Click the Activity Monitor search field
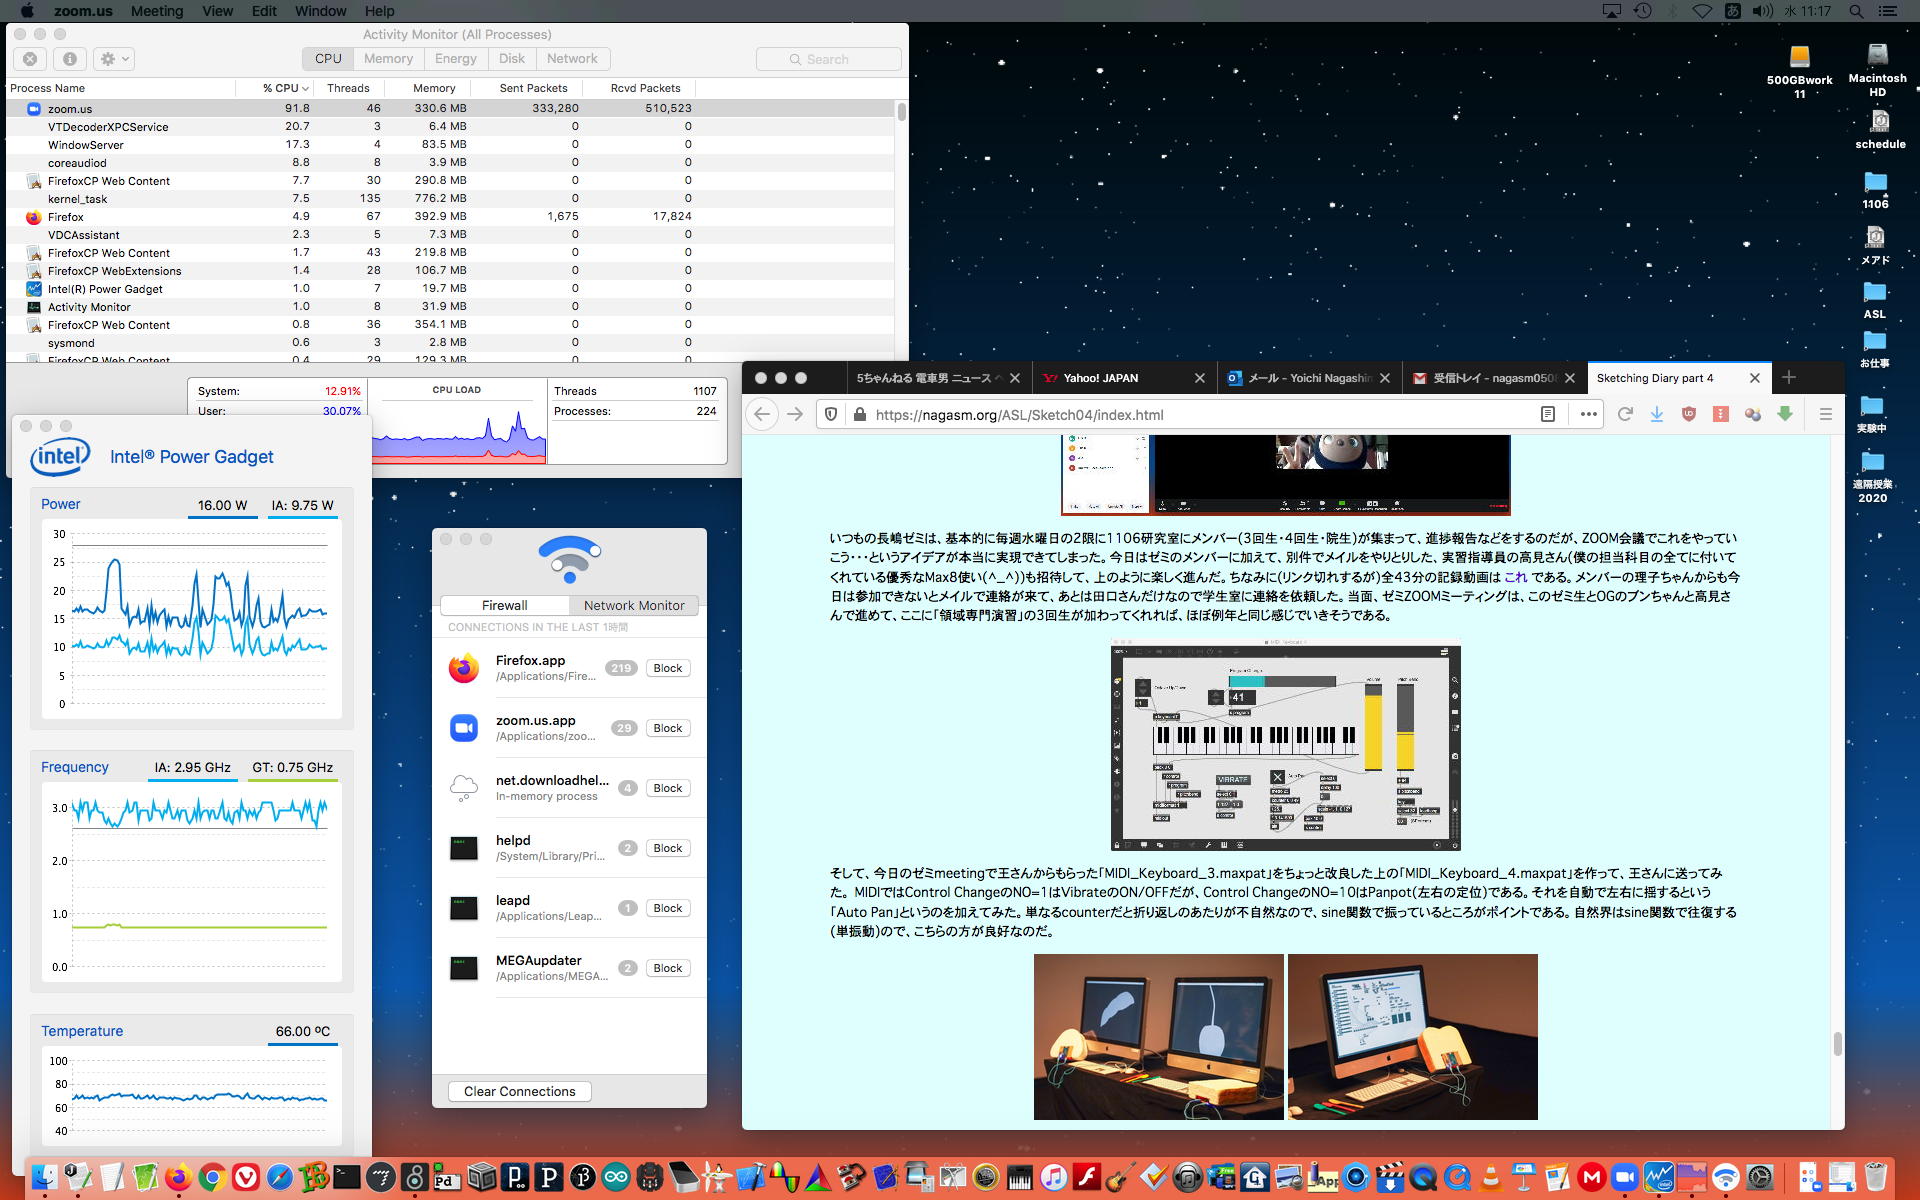Viewport: 1920px width, 1200px height. point(828,59)
